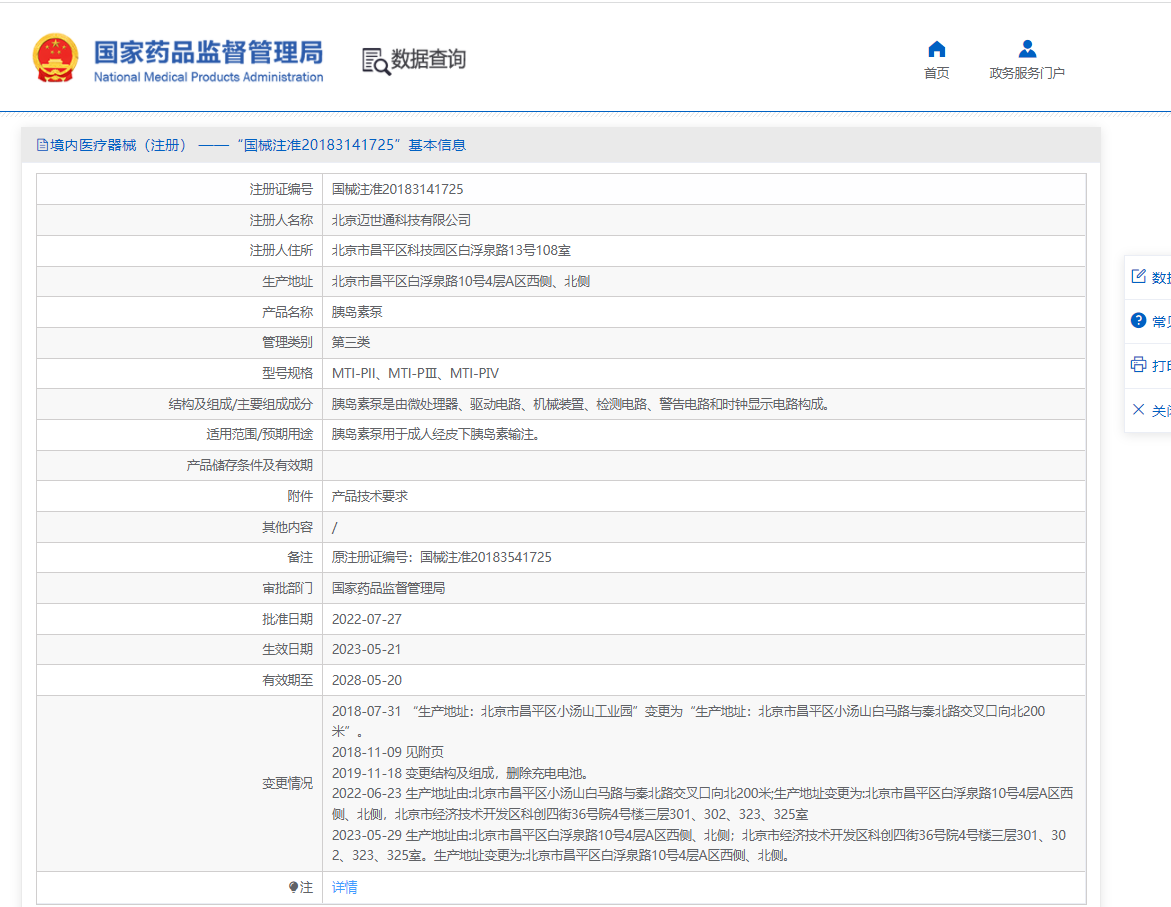Click the 打印 printer icon in sidebar
1171x907 pixels.
click(x=1139, y=364)
